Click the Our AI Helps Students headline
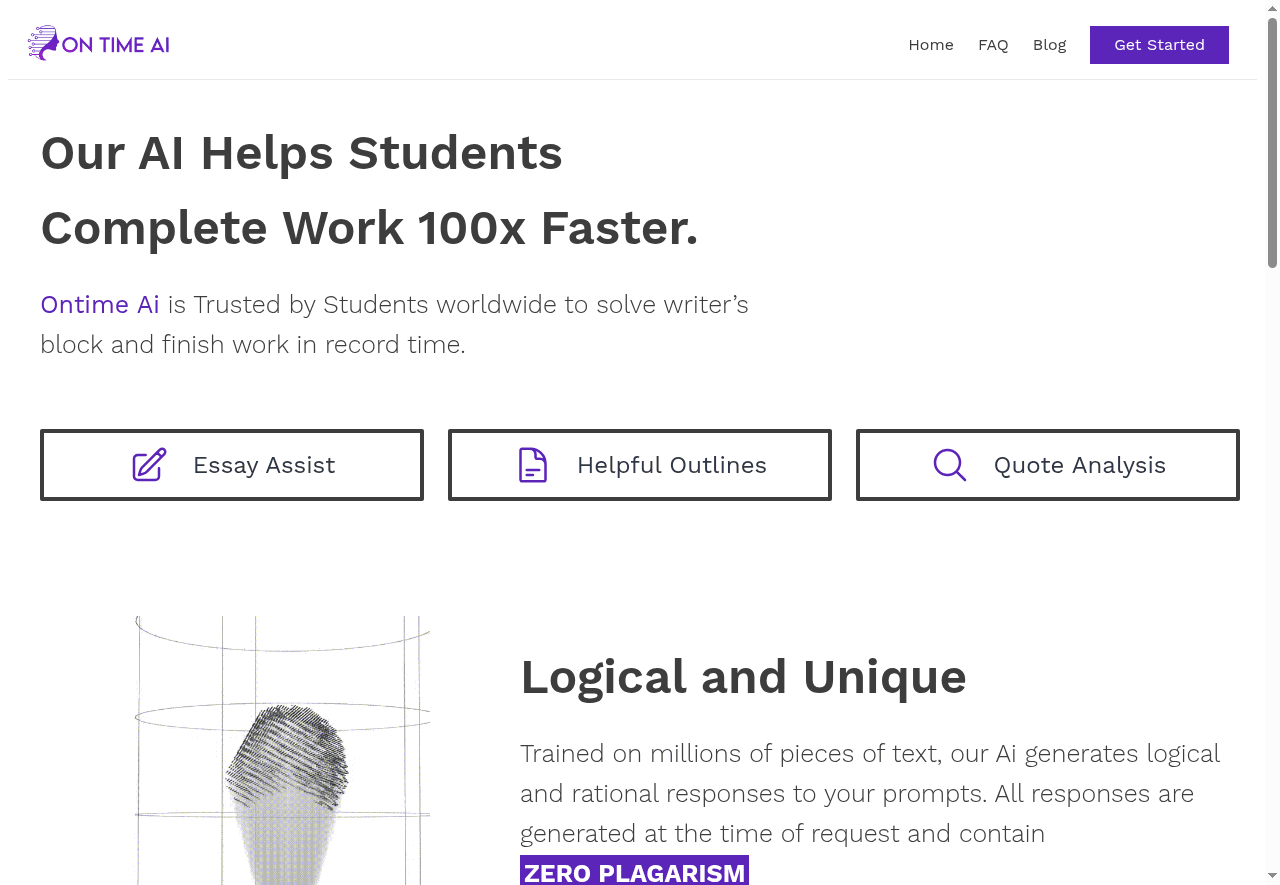Image resolution: width=1280 pixels, height=885 pixels. [x=301, y=153]
